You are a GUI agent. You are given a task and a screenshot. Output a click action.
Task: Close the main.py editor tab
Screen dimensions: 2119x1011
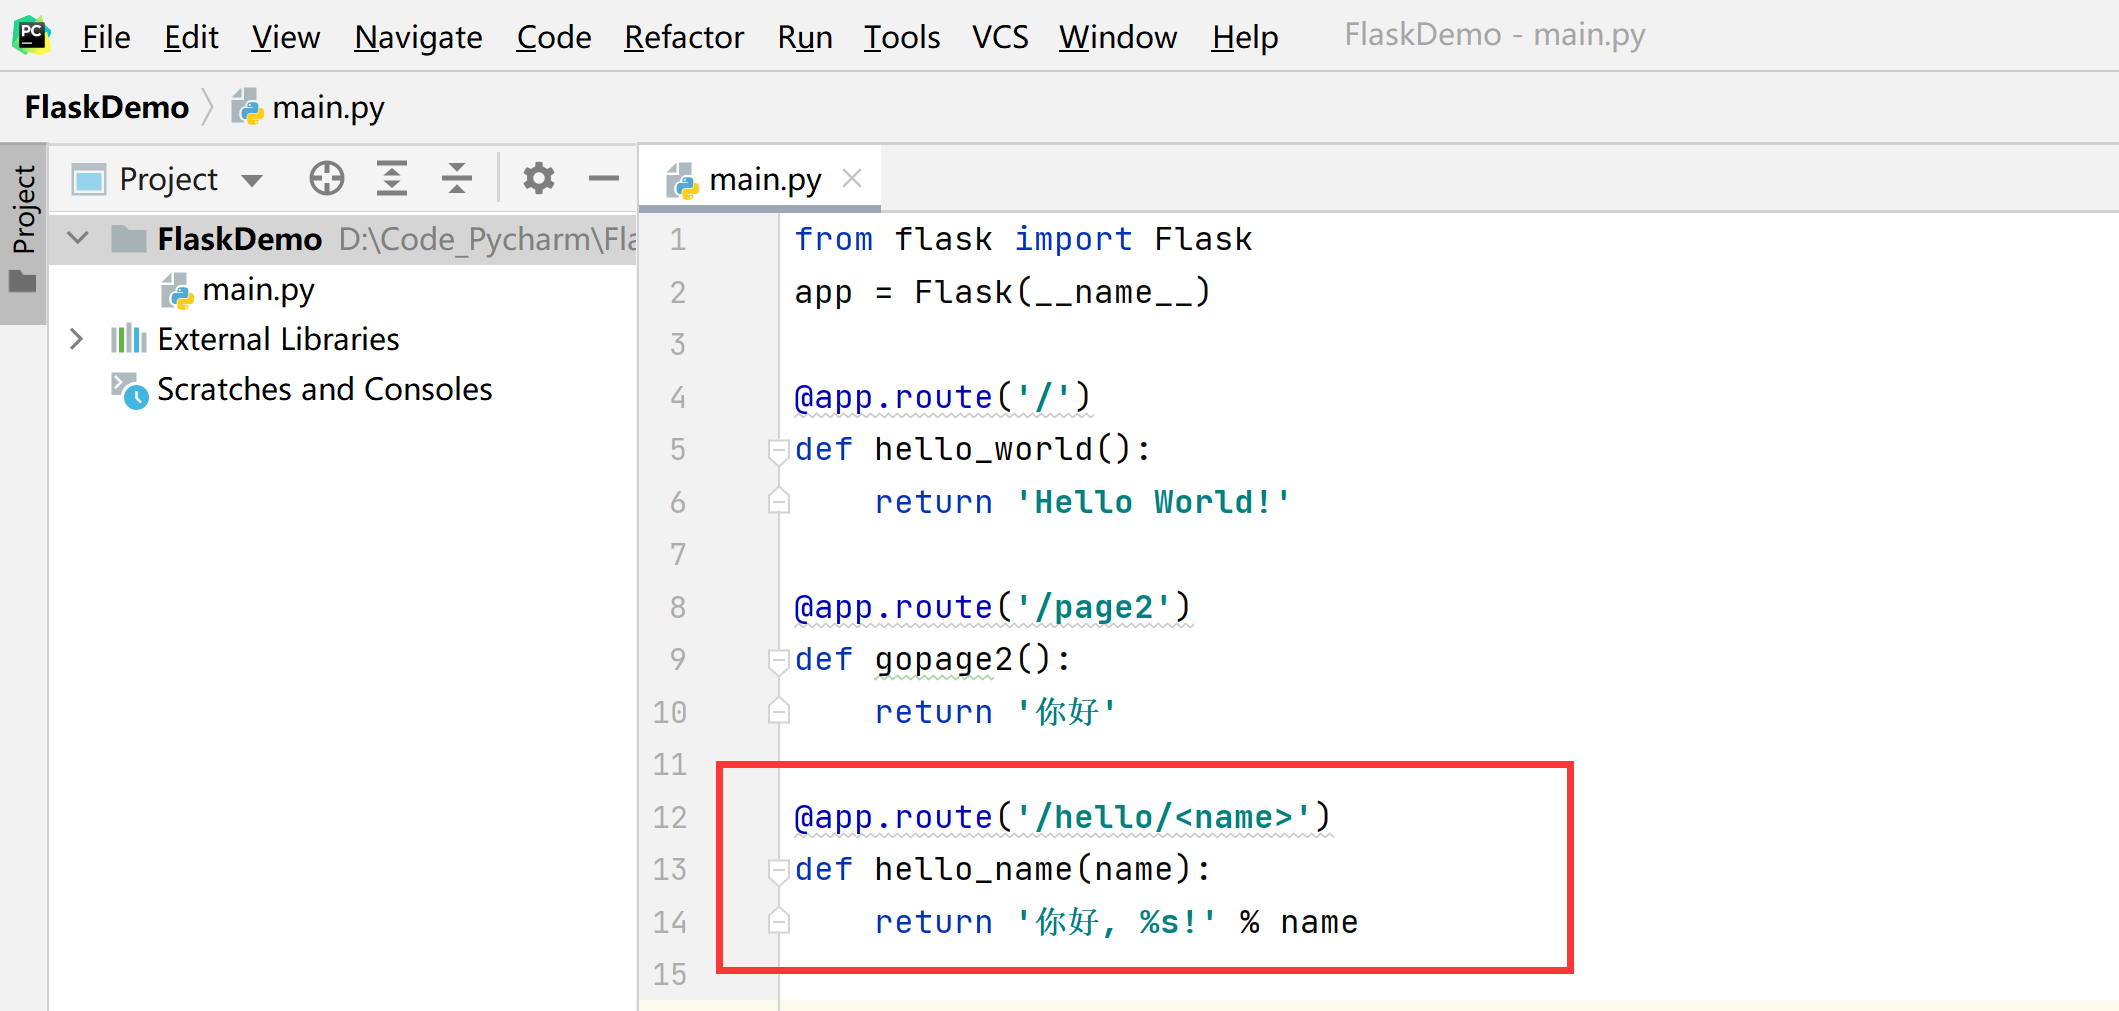852,179
